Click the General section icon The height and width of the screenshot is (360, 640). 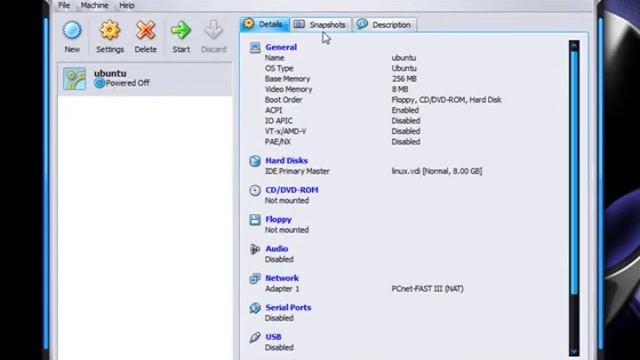click(x=255, y=48)
